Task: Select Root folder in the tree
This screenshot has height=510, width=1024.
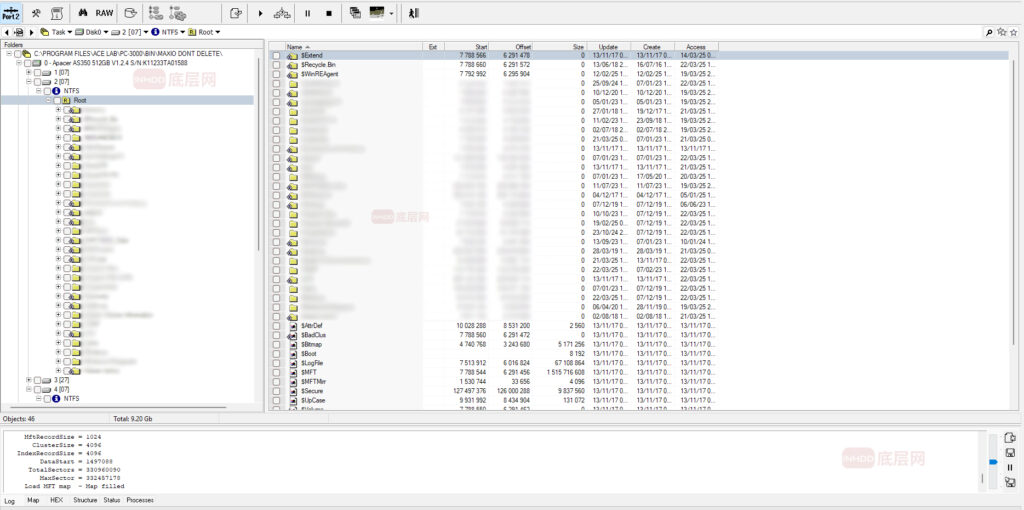Action: coord(79,100)
